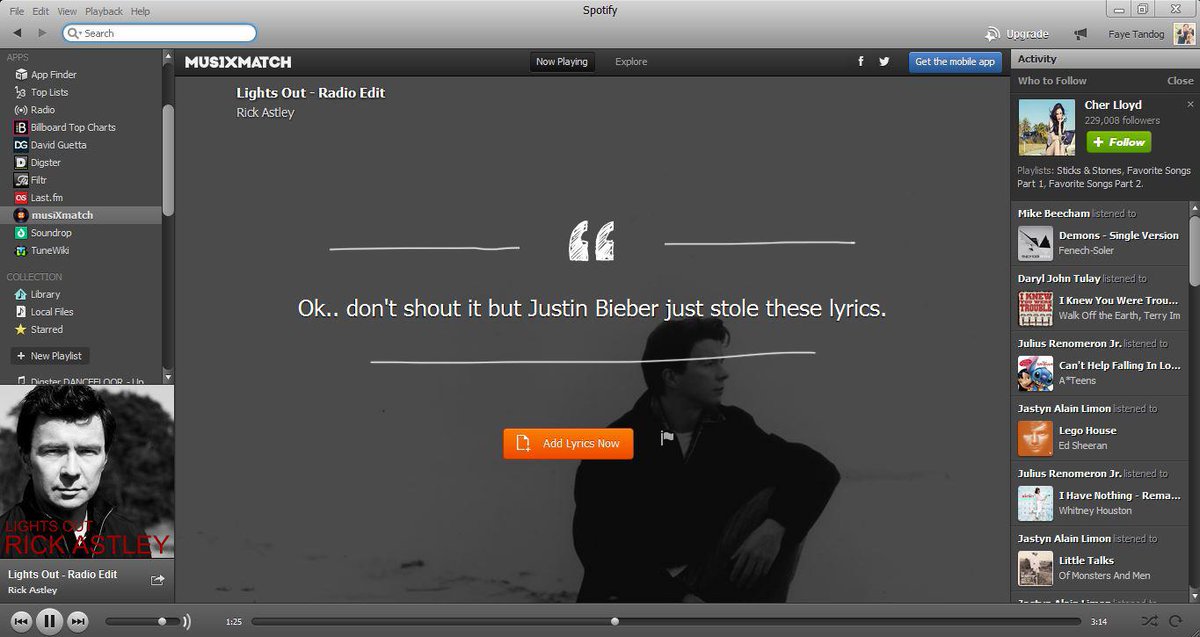Click Daryl John Tulay user name
The height and width of the screenshot is (637, 1200).
pos(1058,278)
